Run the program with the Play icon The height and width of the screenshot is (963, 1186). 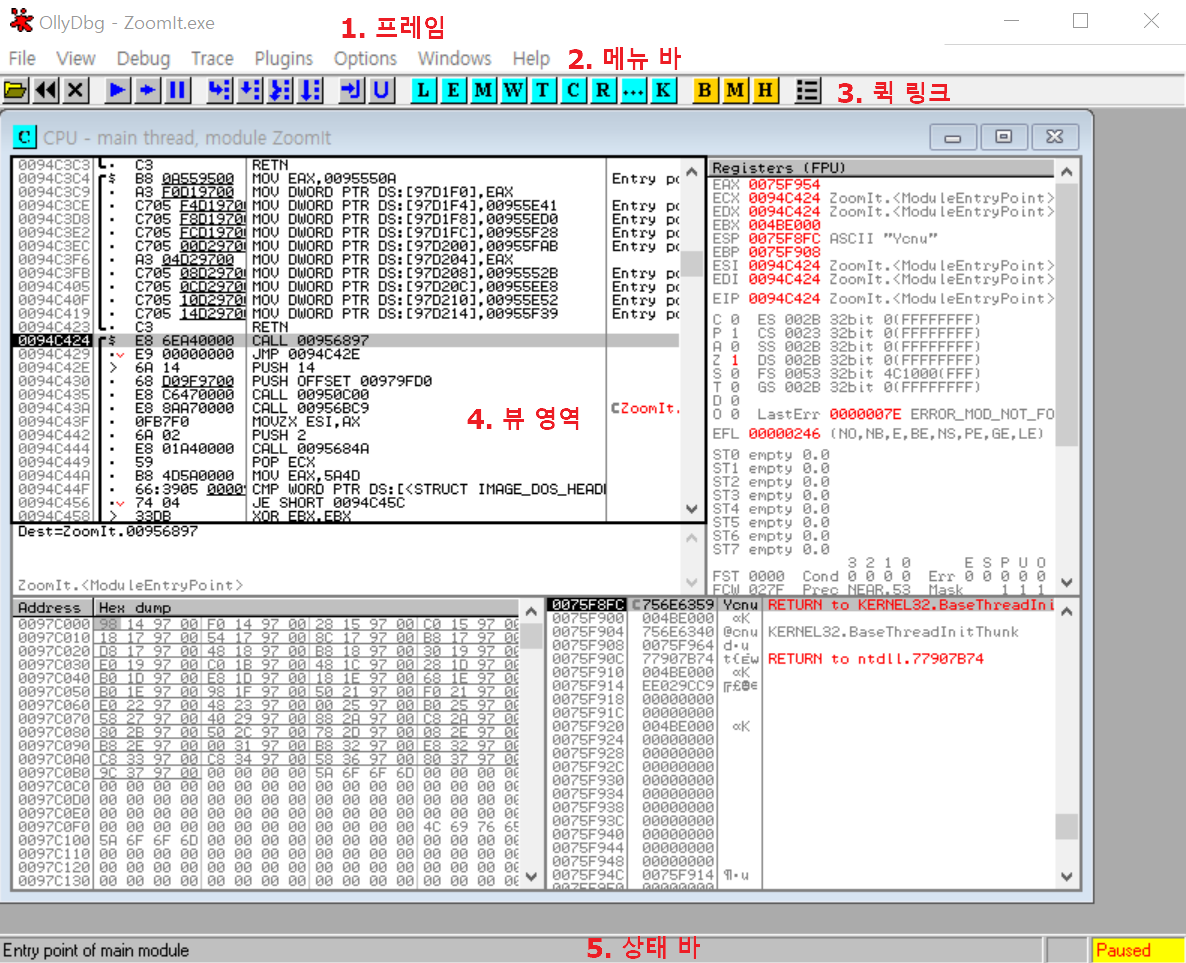[x=117, y=90]
